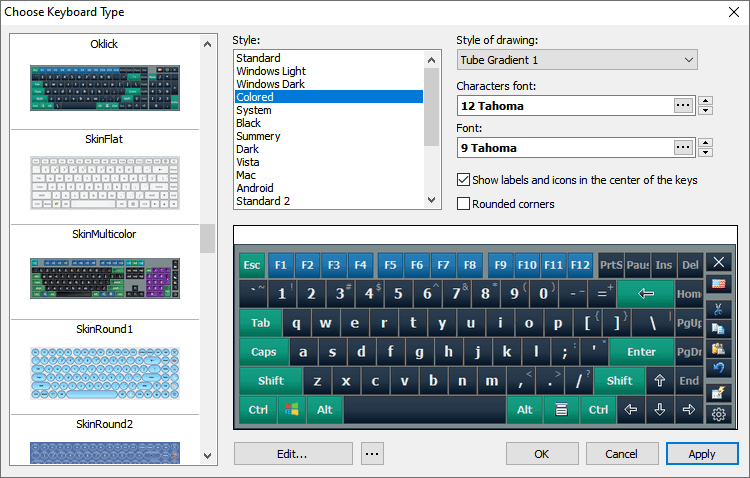This screenshot has width=750, height=478.
Task: Open the gear settings icon on keyboard
Action: click(x=718, y=414)
